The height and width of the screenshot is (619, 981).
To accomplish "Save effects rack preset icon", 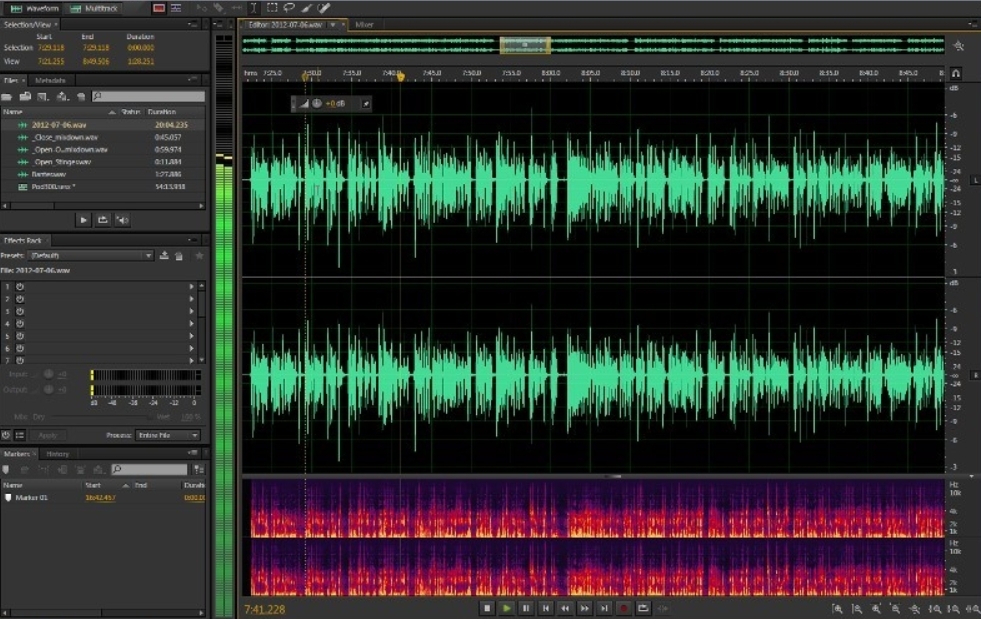I will pyautogui.click(x=164, y=255).
